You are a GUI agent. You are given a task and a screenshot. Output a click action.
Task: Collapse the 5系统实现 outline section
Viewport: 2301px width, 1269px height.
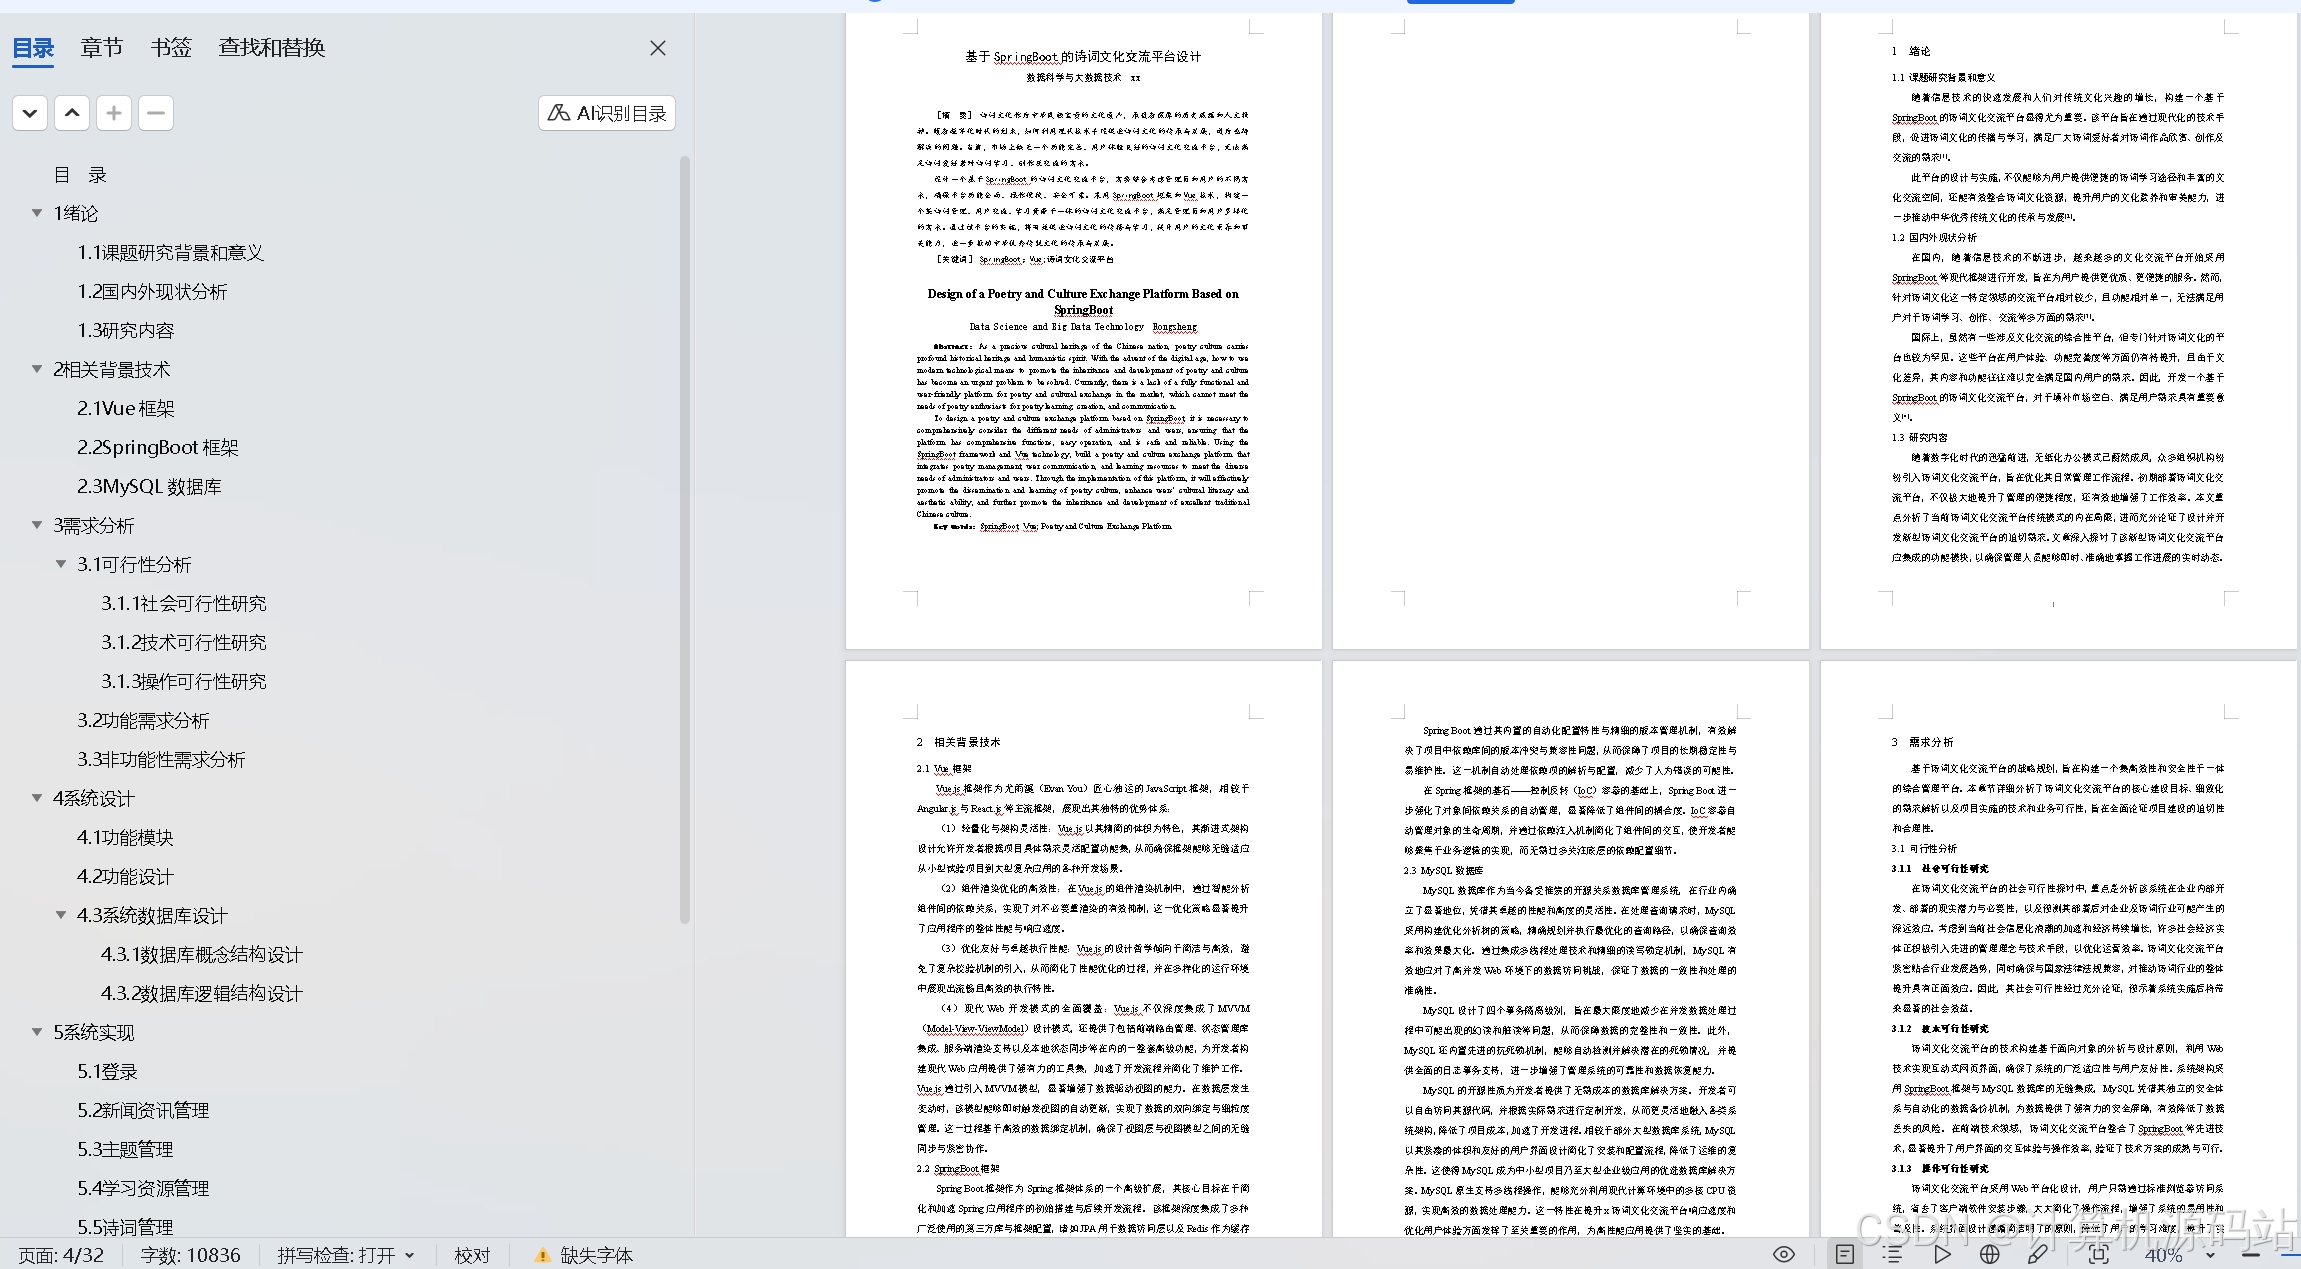37,1032
